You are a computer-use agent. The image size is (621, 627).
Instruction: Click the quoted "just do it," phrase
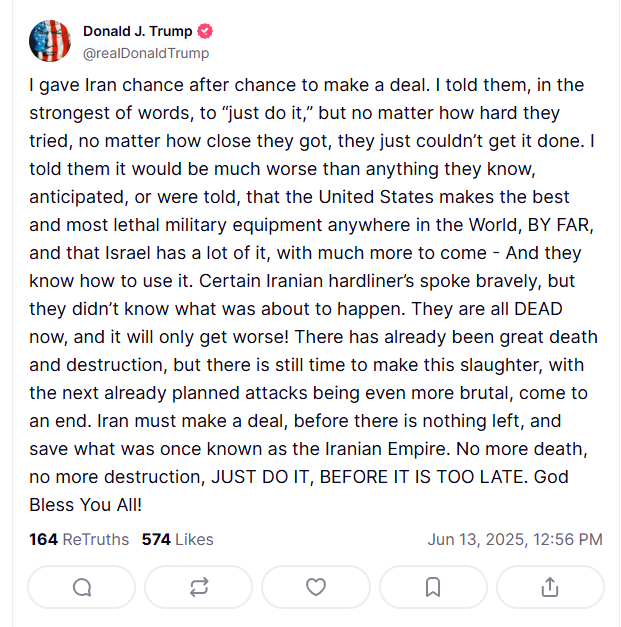pyautogui.click(x=267, y=113)
